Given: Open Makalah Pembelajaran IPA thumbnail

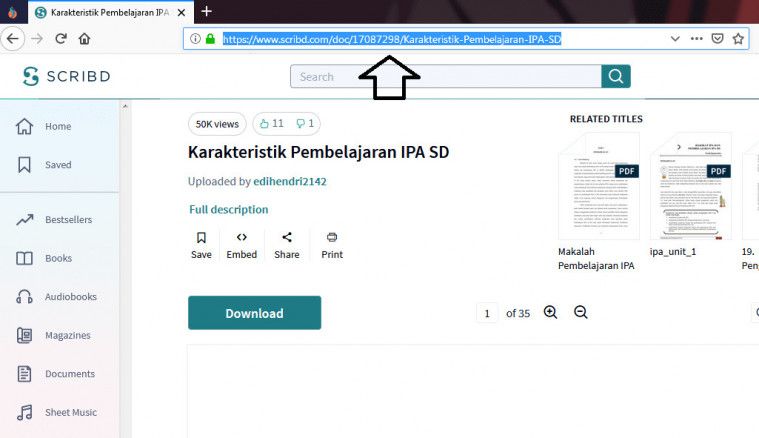Looking at the screenshot, I should click(599, 186).
